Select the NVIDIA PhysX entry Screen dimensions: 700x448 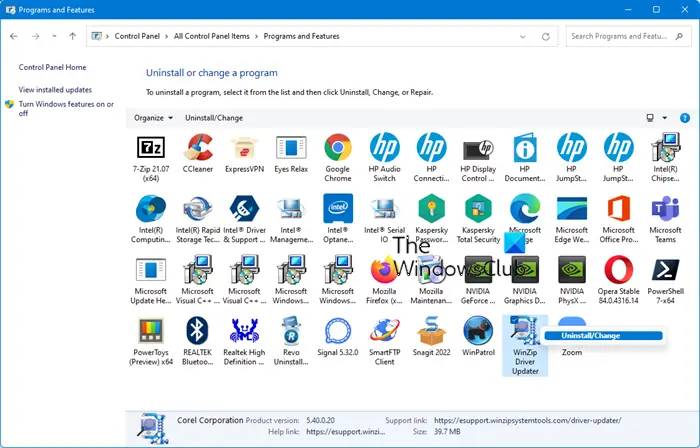coord(572,280)
